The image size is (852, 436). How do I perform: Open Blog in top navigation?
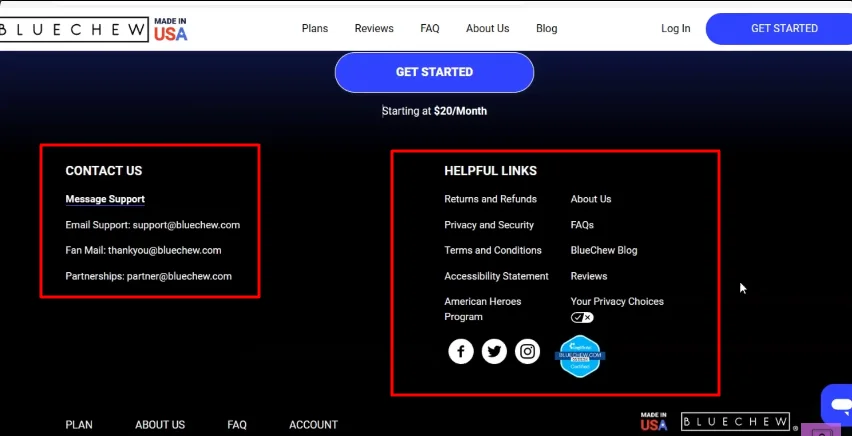[546, 28]
